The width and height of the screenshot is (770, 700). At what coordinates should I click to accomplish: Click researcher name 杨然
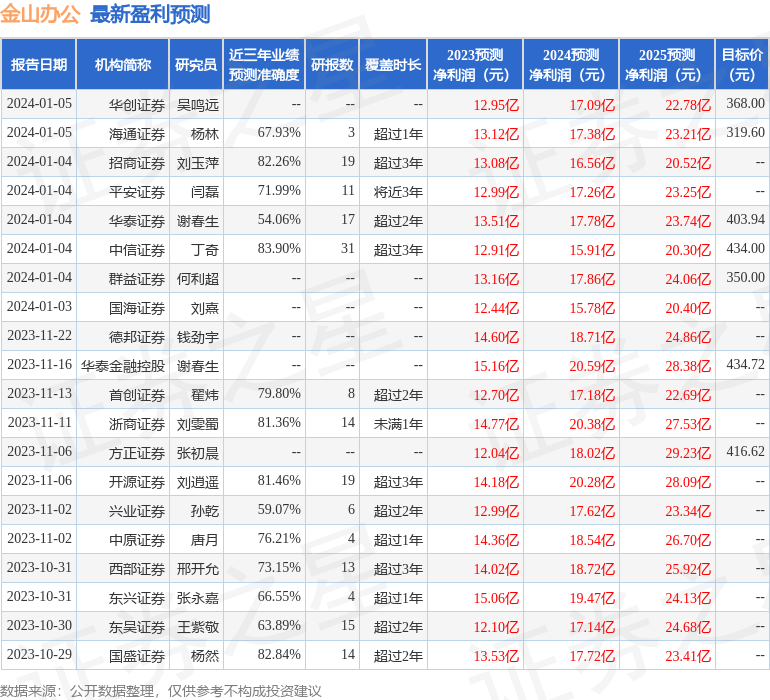[205, 655]
